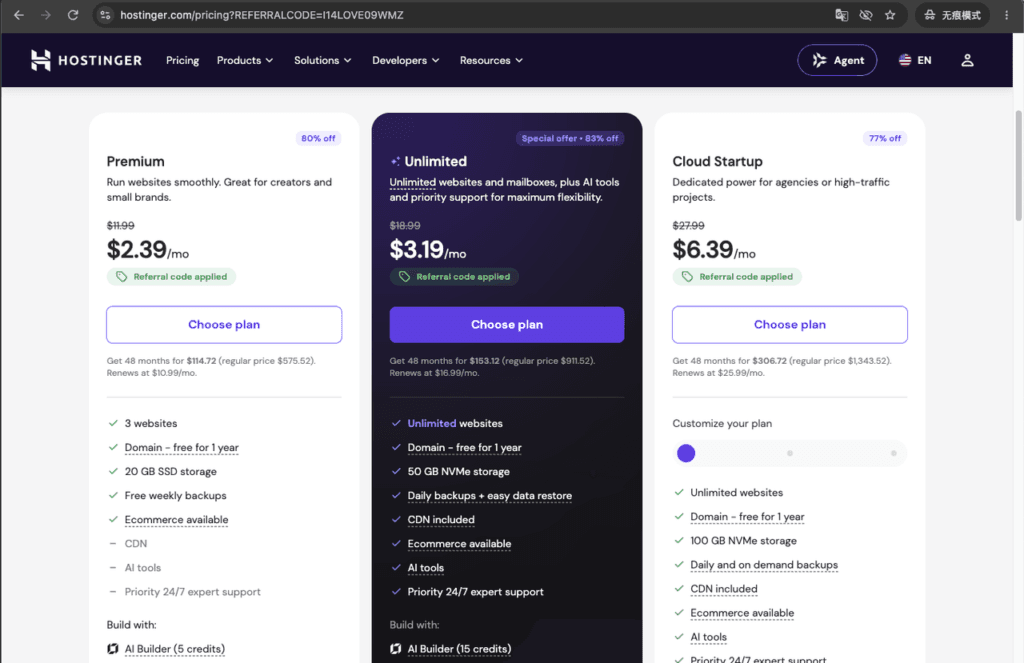The height and width of the screenshot is (663, 1024).
Task: Go back using the browser back arrow
Action: (19, 15)
